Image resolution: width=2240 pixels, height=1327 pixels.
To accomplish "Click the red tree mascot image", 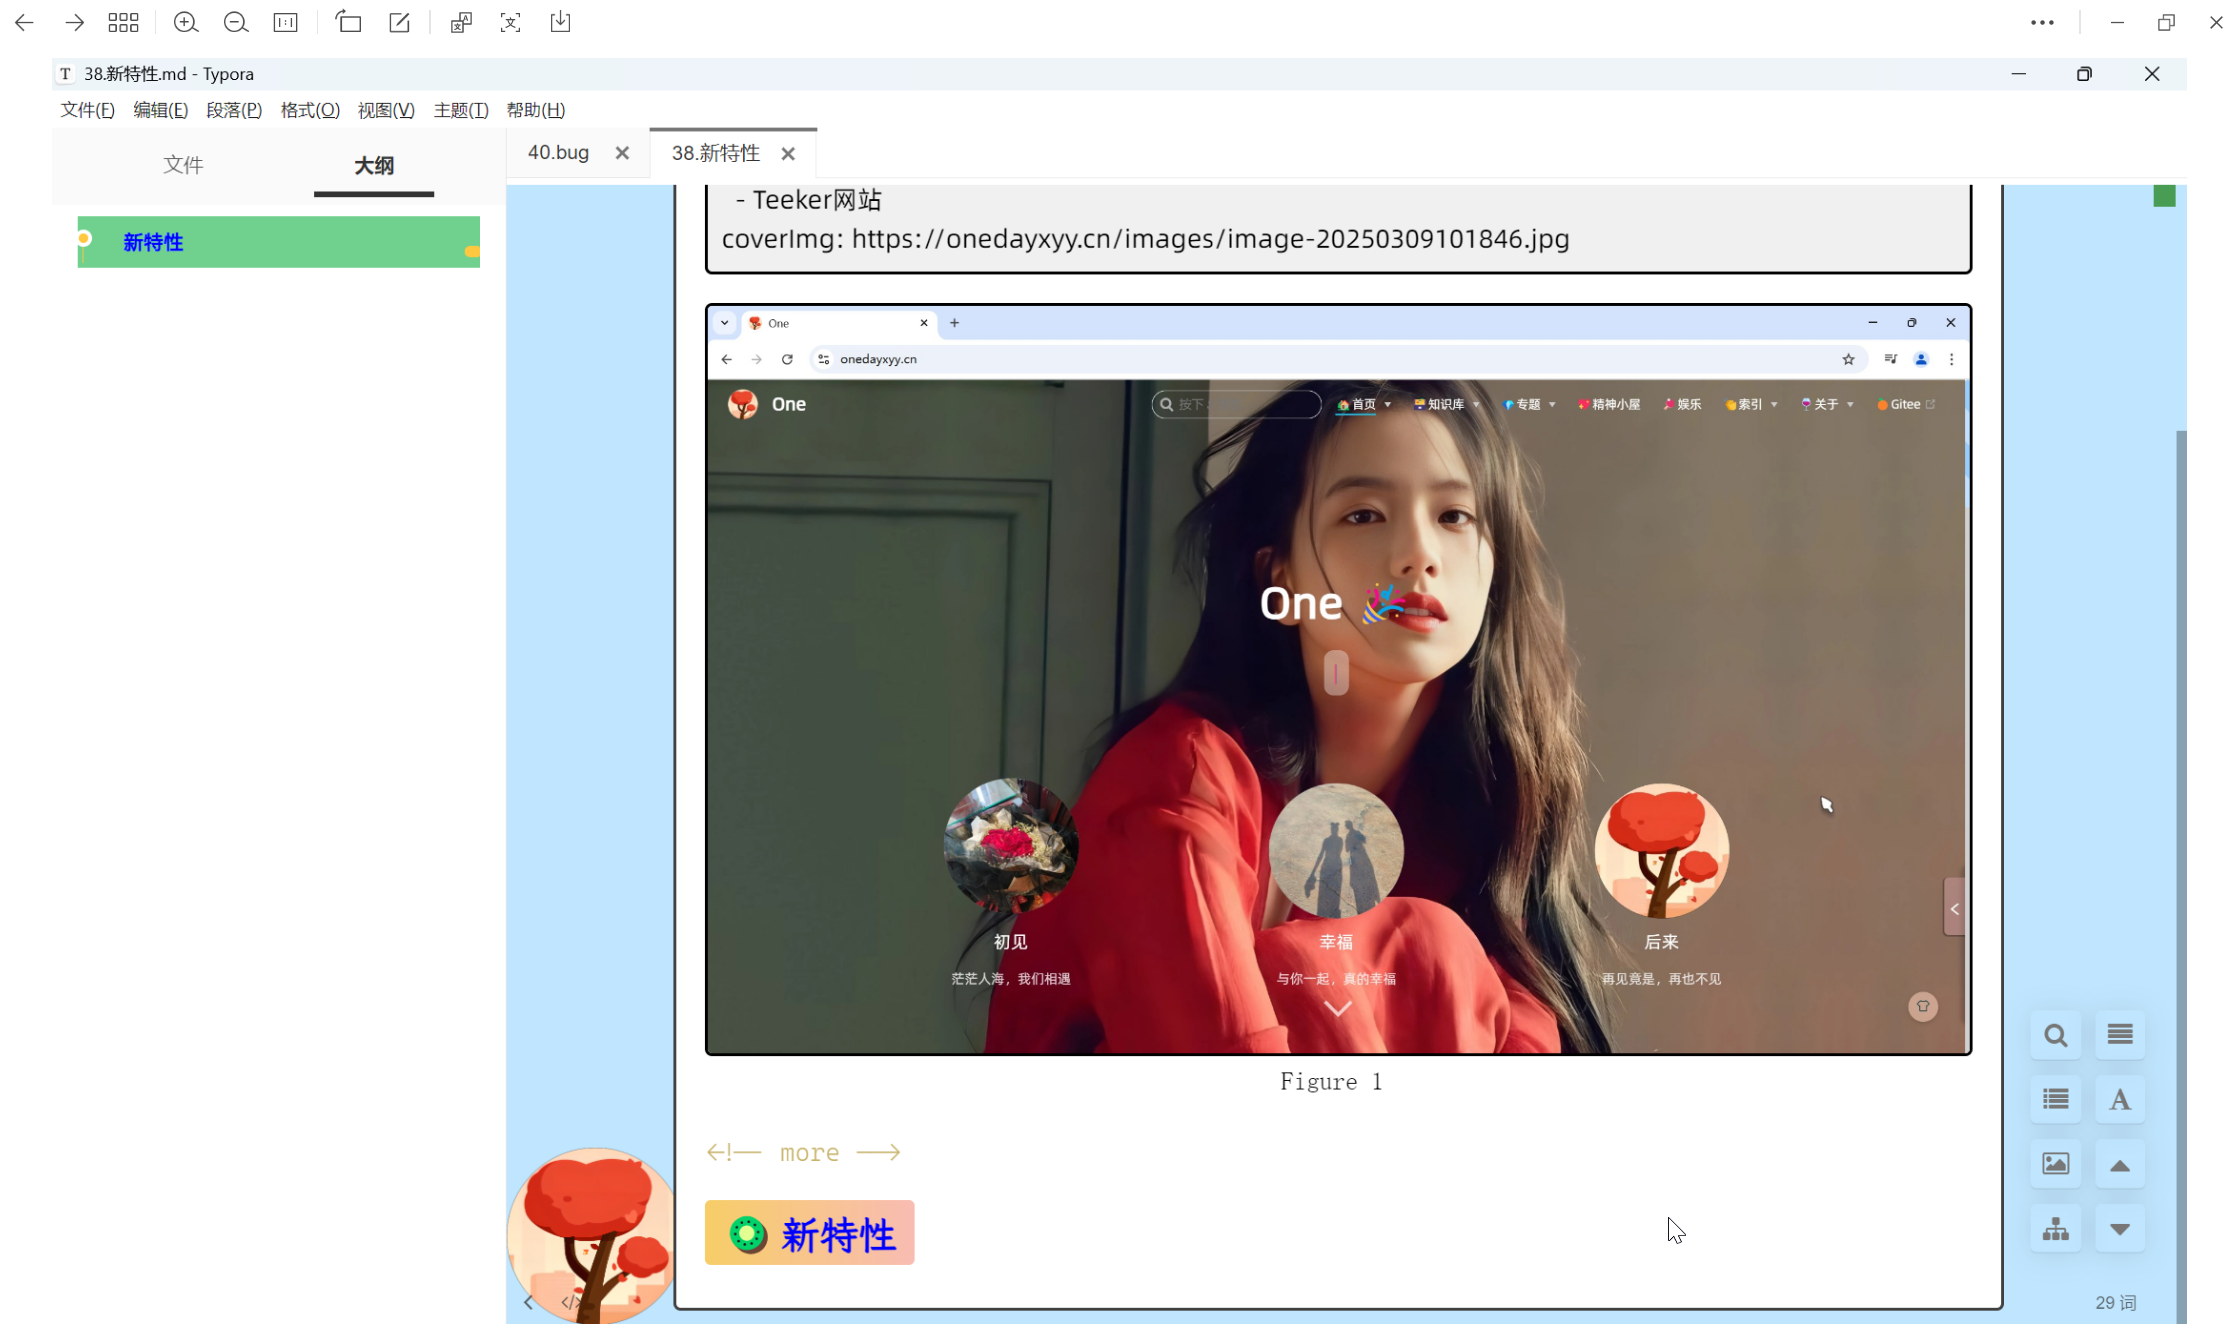I will (591, 1236).
